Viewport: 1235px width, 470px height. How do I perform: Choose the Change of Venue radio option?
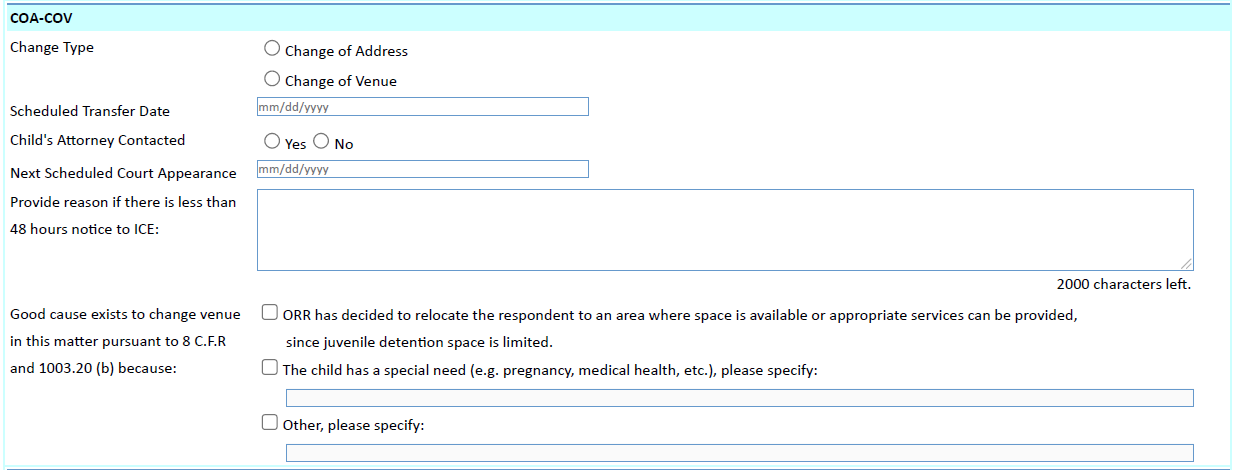pos(272,79)
